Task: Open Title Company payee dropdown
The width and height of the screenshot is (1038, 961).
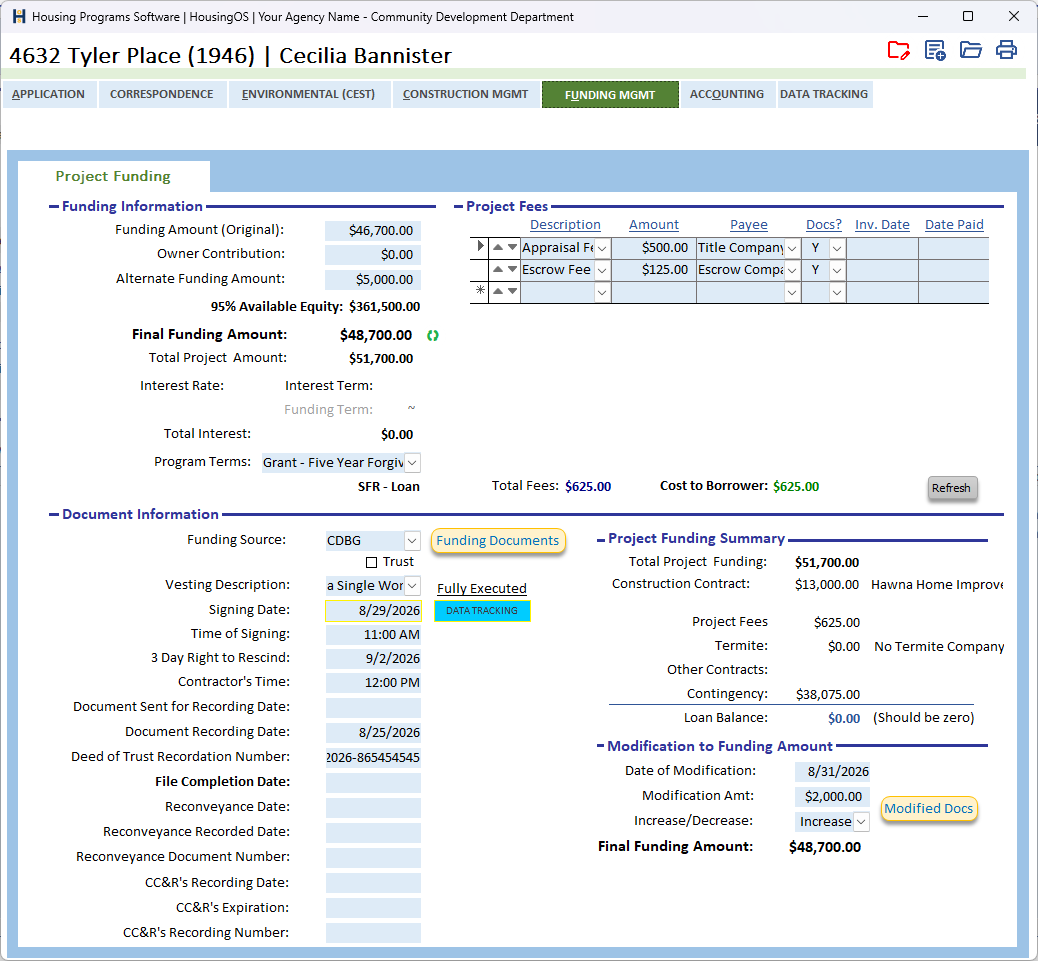Action: click(792, 249)
